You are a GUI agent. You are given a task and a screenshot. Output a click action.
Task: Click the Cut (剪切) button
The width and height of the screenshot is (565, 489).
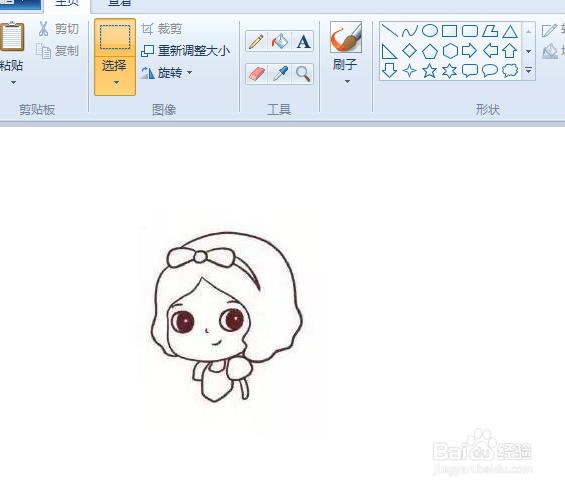click(59, 29)
